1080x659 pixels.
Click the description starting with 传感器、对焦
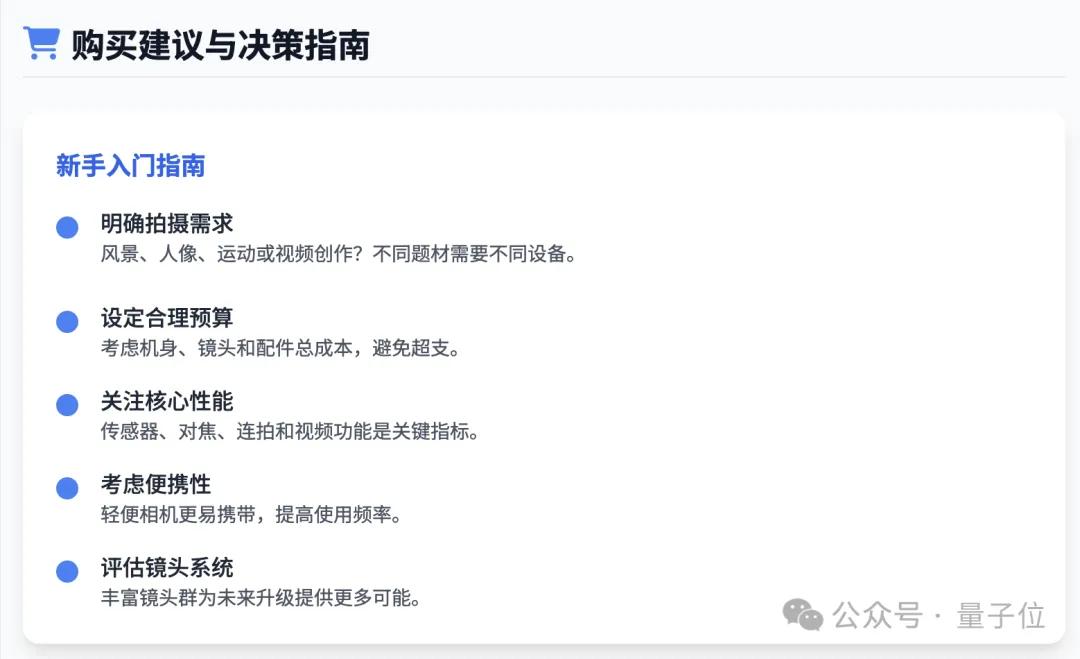(290, 432)
